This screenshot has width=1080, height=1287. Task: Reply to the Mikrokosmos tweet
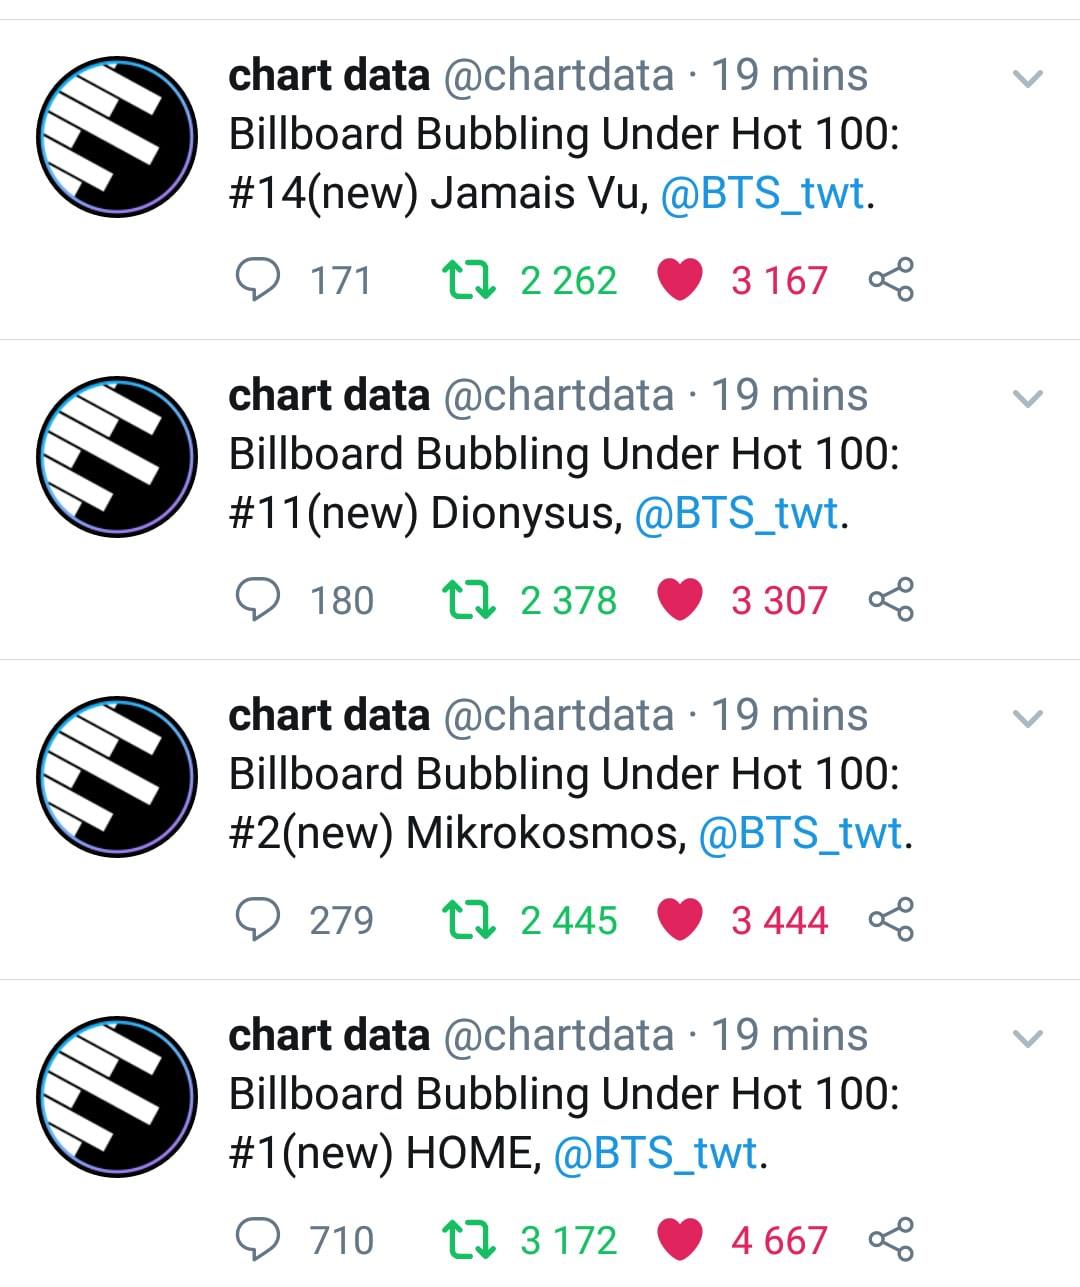click(258, 920)
